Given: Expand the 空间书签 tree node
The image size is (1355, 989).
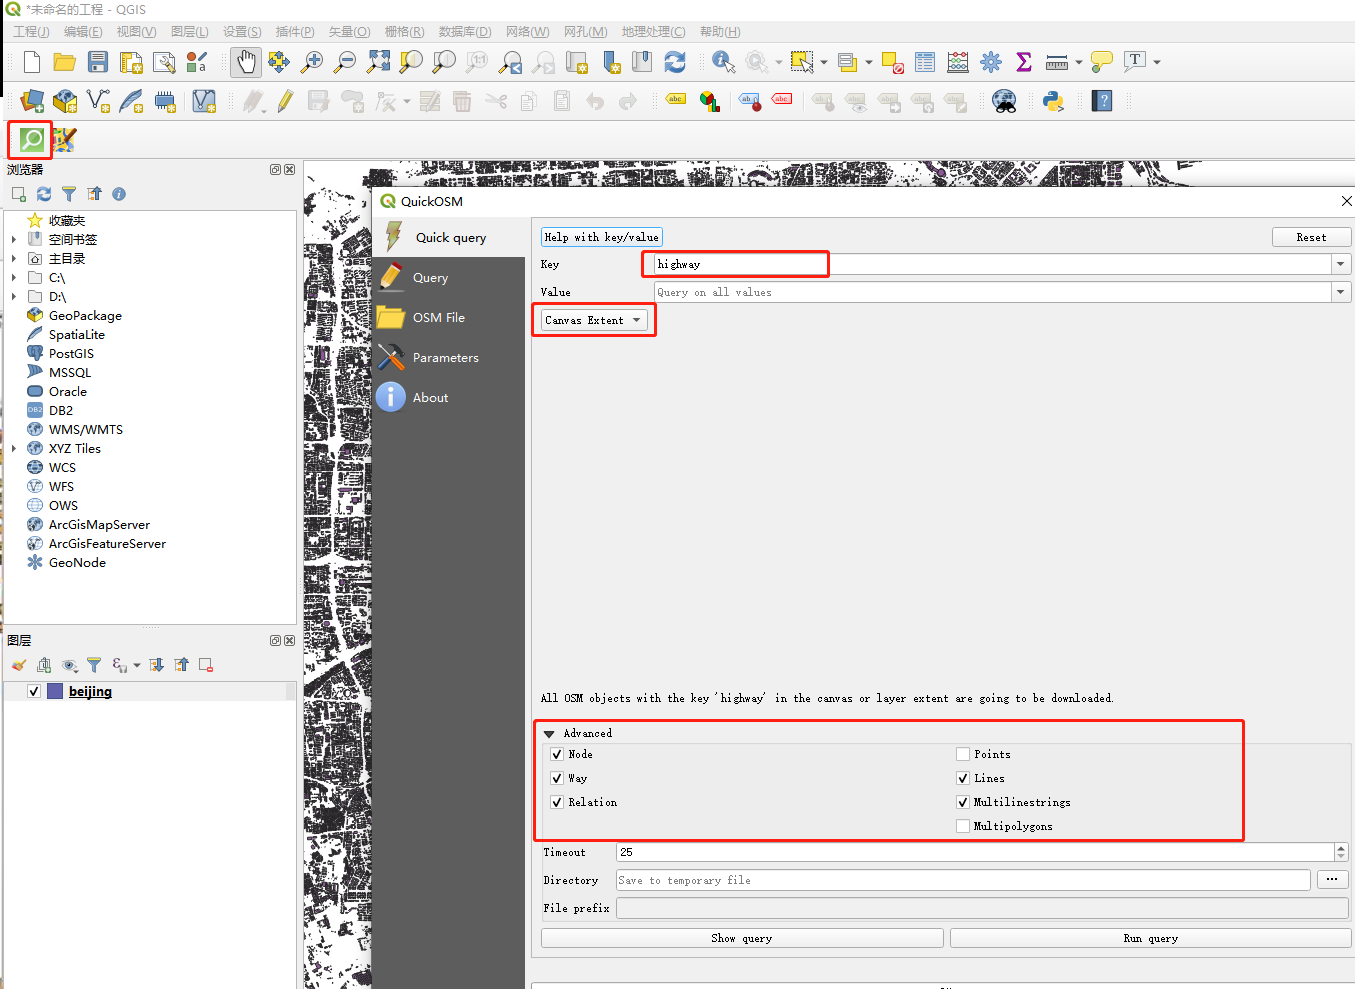Looking at the screenshot, I should tap(14, 240).
